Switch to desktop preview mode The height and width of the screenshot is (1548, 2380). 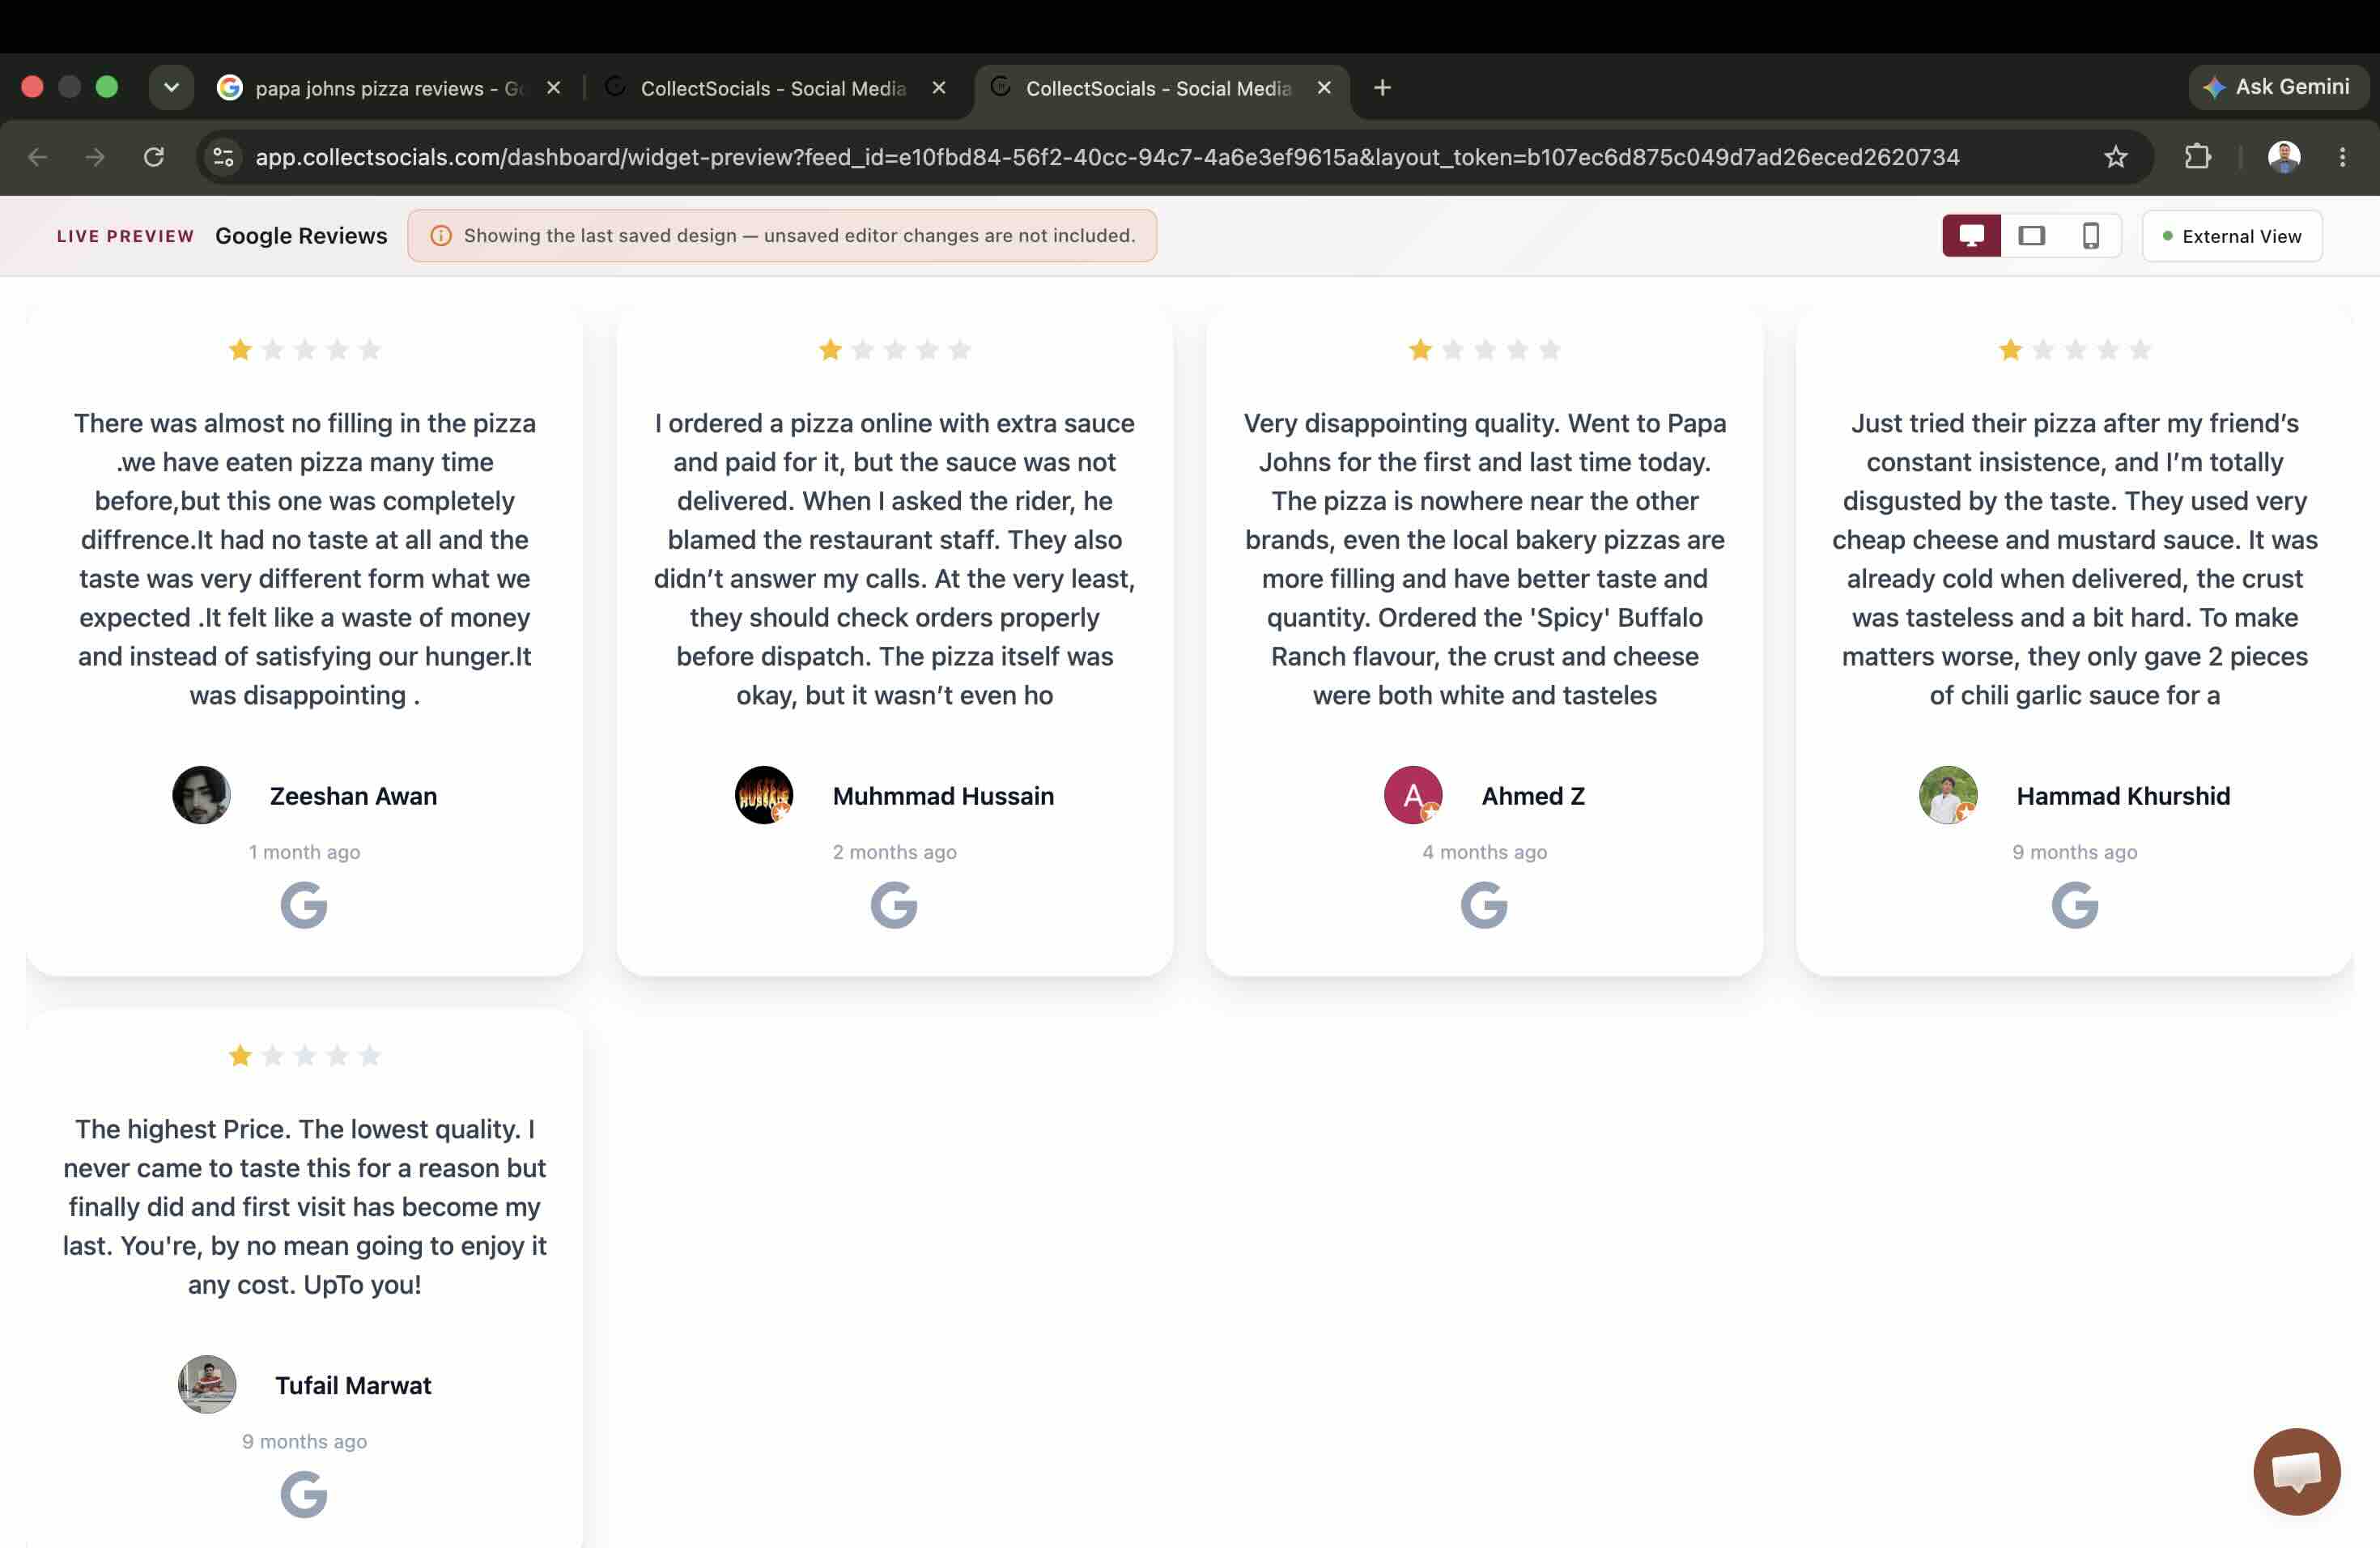1971,236
